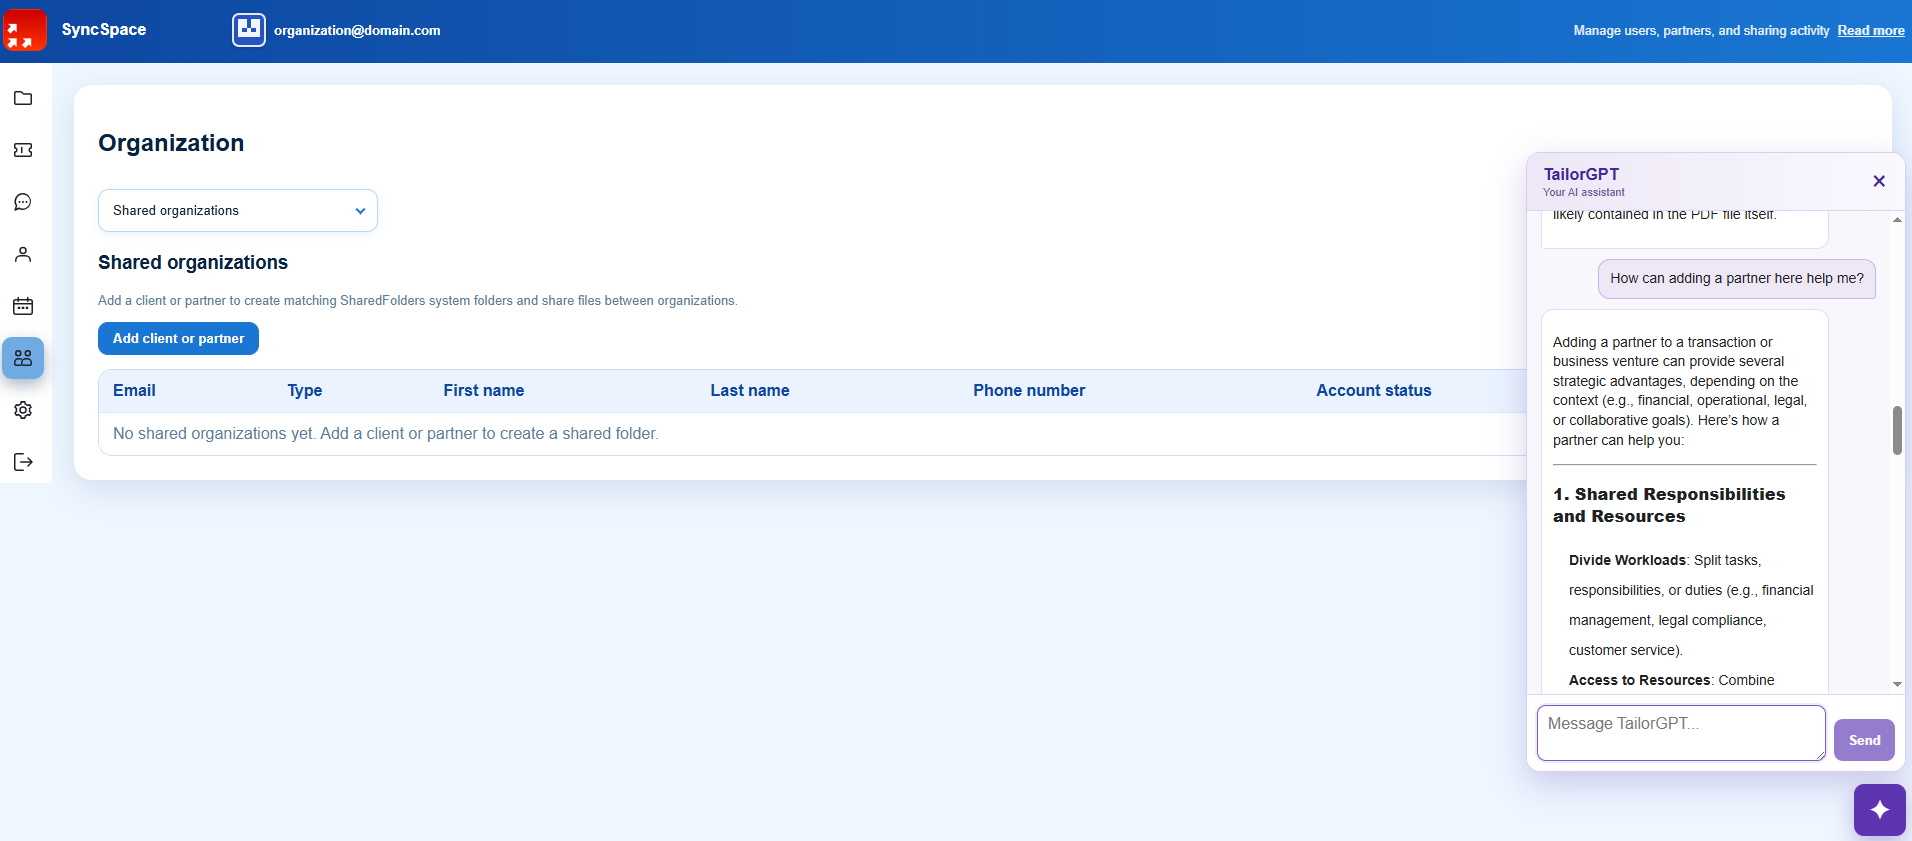Click the purple sparkle TailorGPT launcher
1912x841 pixels.
1879,810
